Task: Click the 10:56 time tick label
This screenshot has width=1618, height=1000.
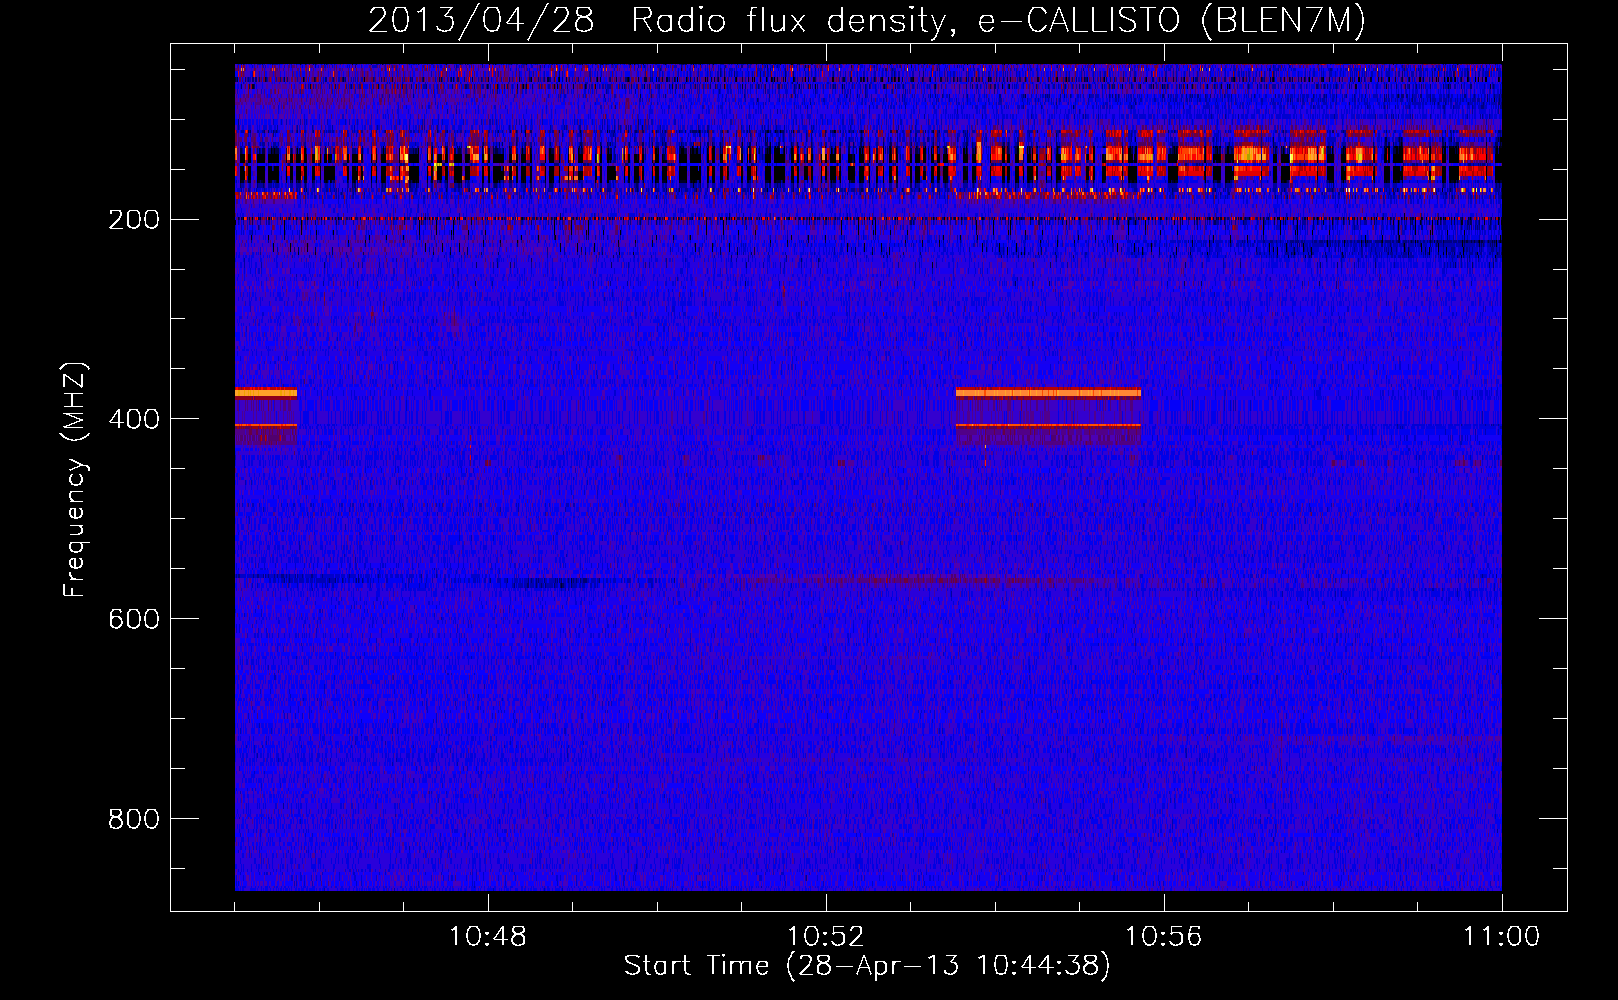Action: tap(1163, 937)
